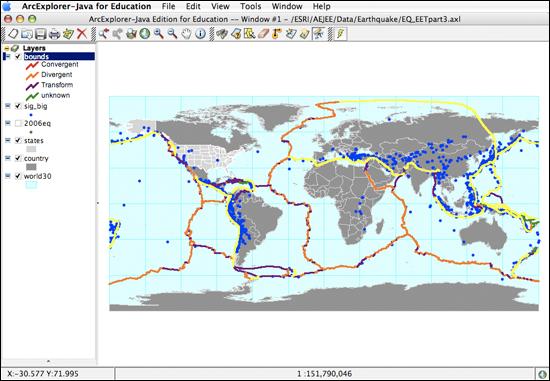The height and width of the screenshot is (381, 550).
Task: Select the 2006eq layer name
Action: pos(37,123)
